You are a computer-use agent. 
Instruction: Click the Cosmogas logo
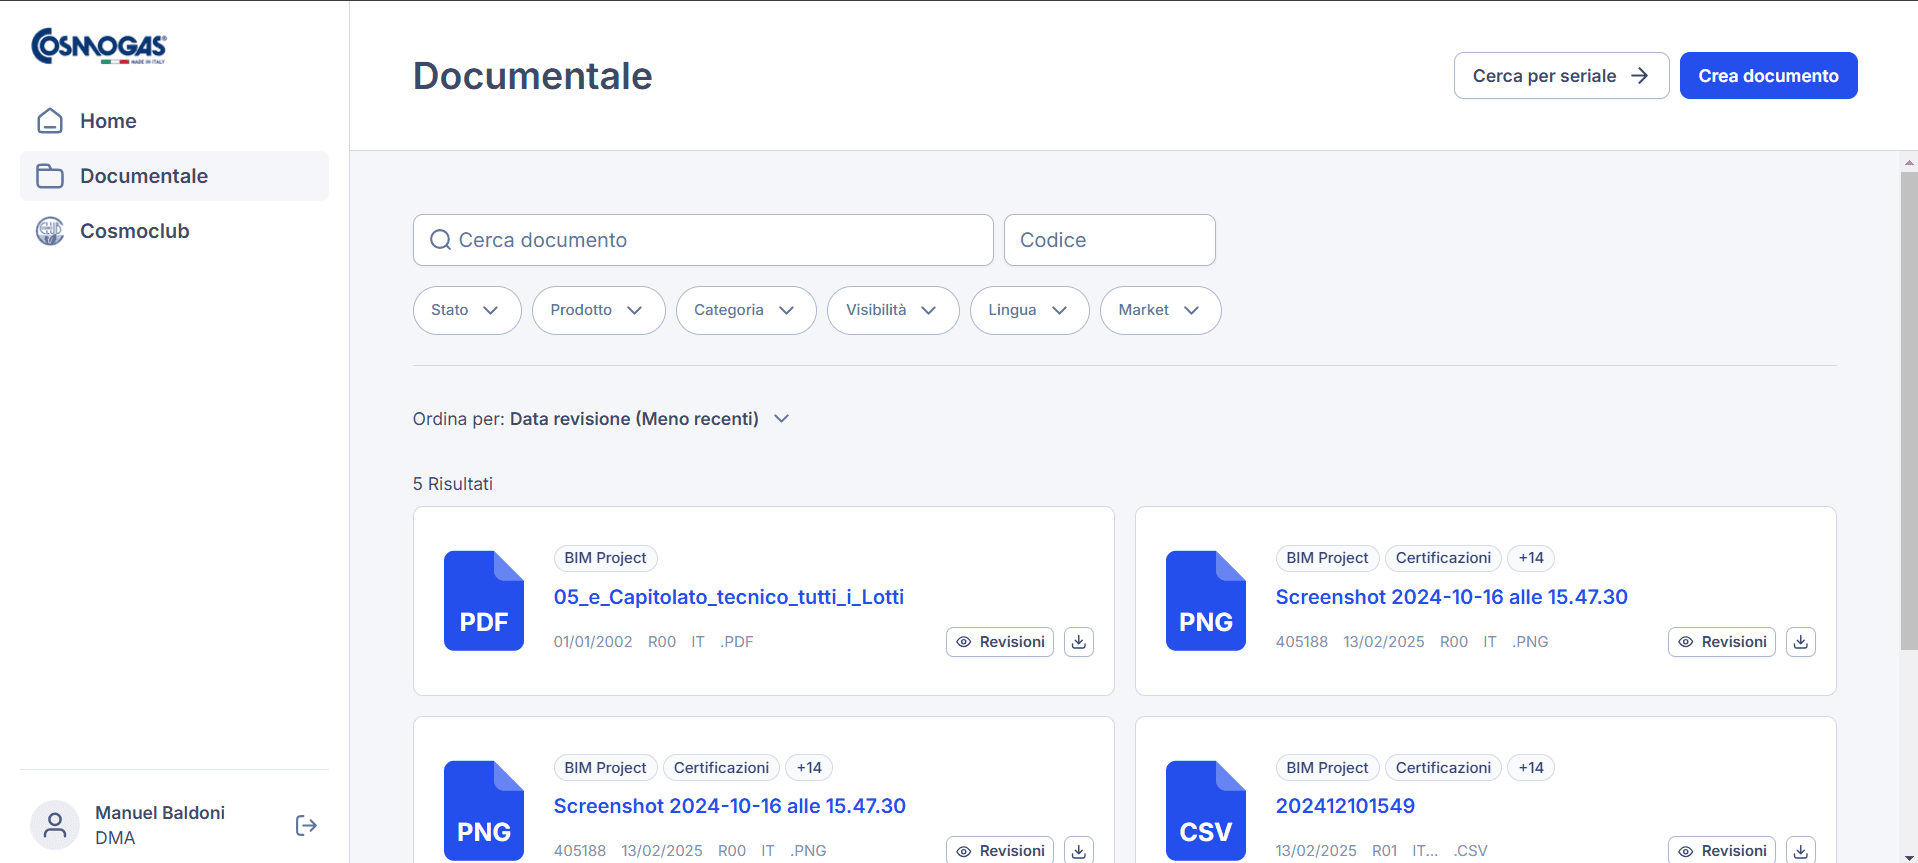[x=99, y=46]
